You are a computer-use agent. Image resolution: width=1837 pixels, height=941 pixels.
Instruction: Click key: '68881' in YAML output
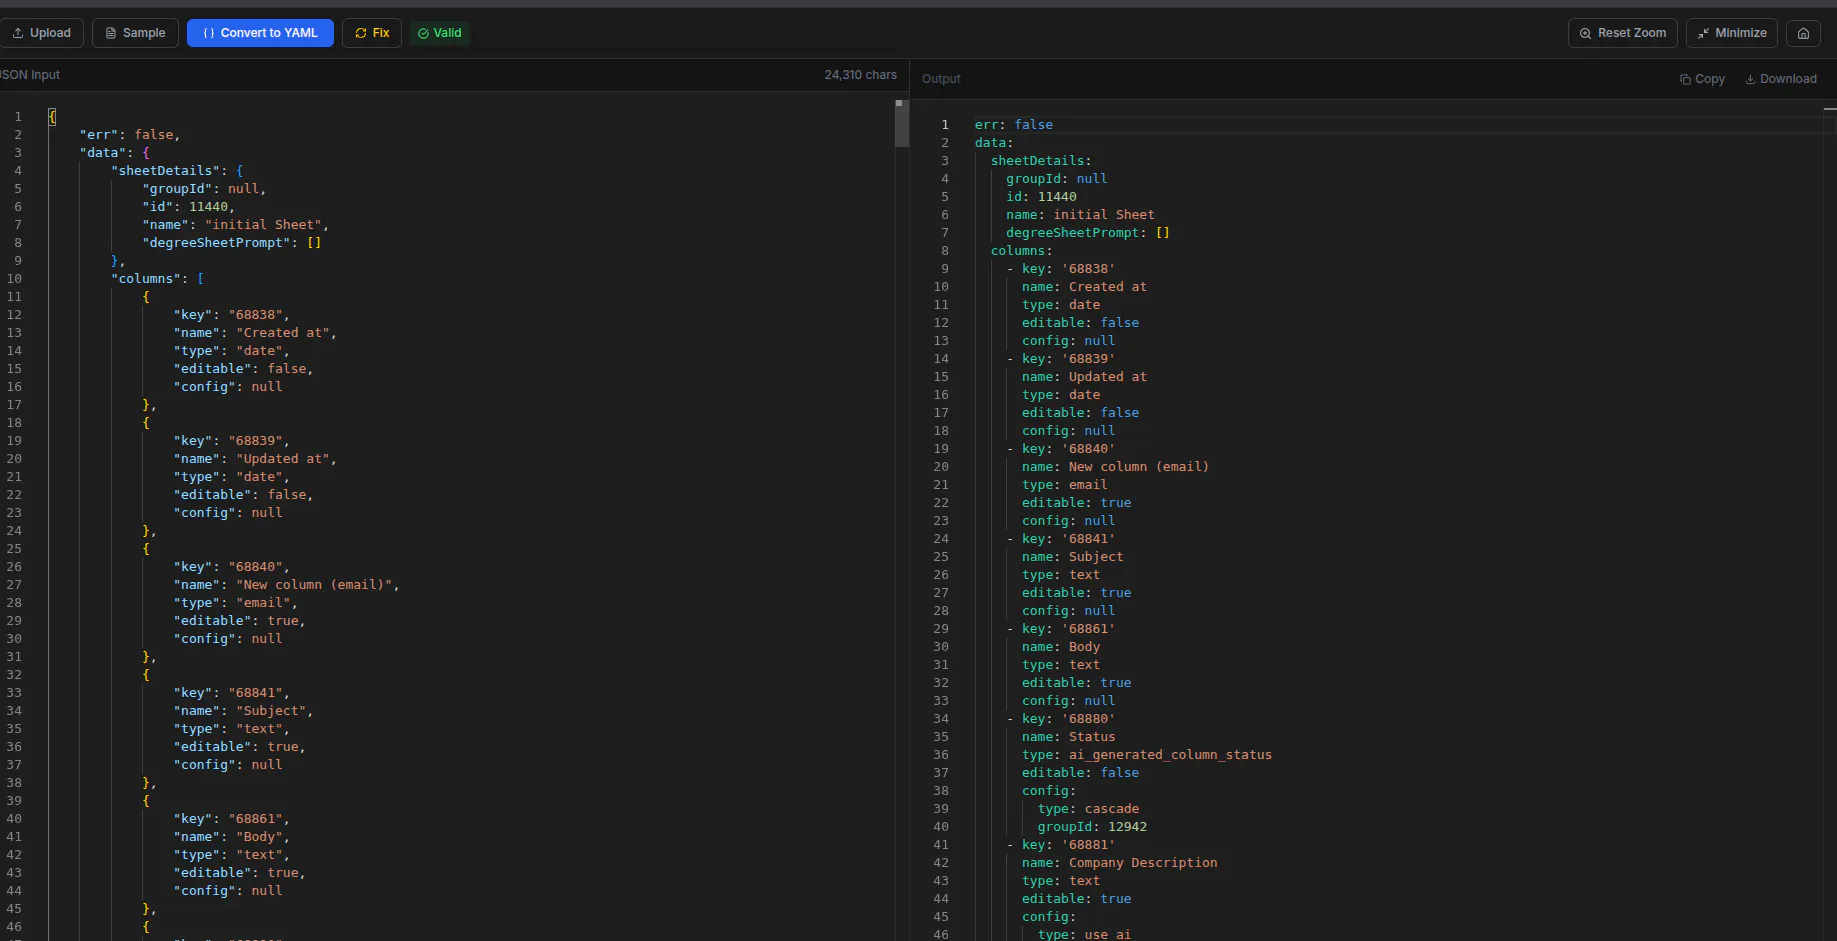[1068, 845]
